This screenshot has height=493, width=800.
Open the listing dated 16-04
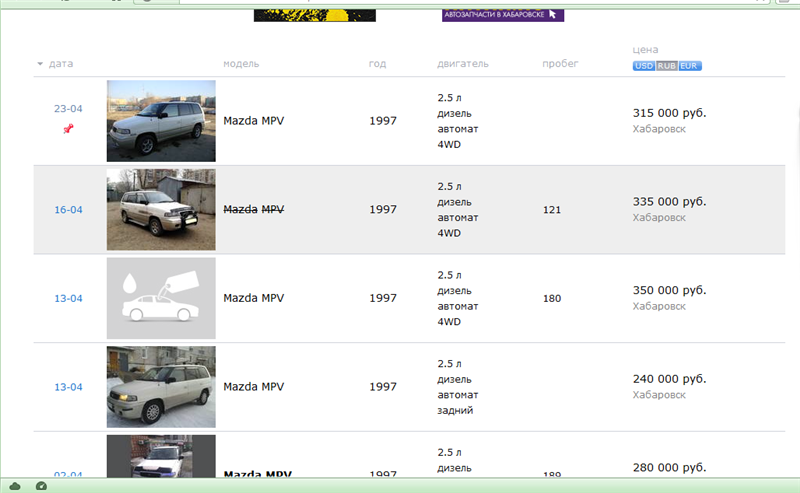[x=68, y=210]
